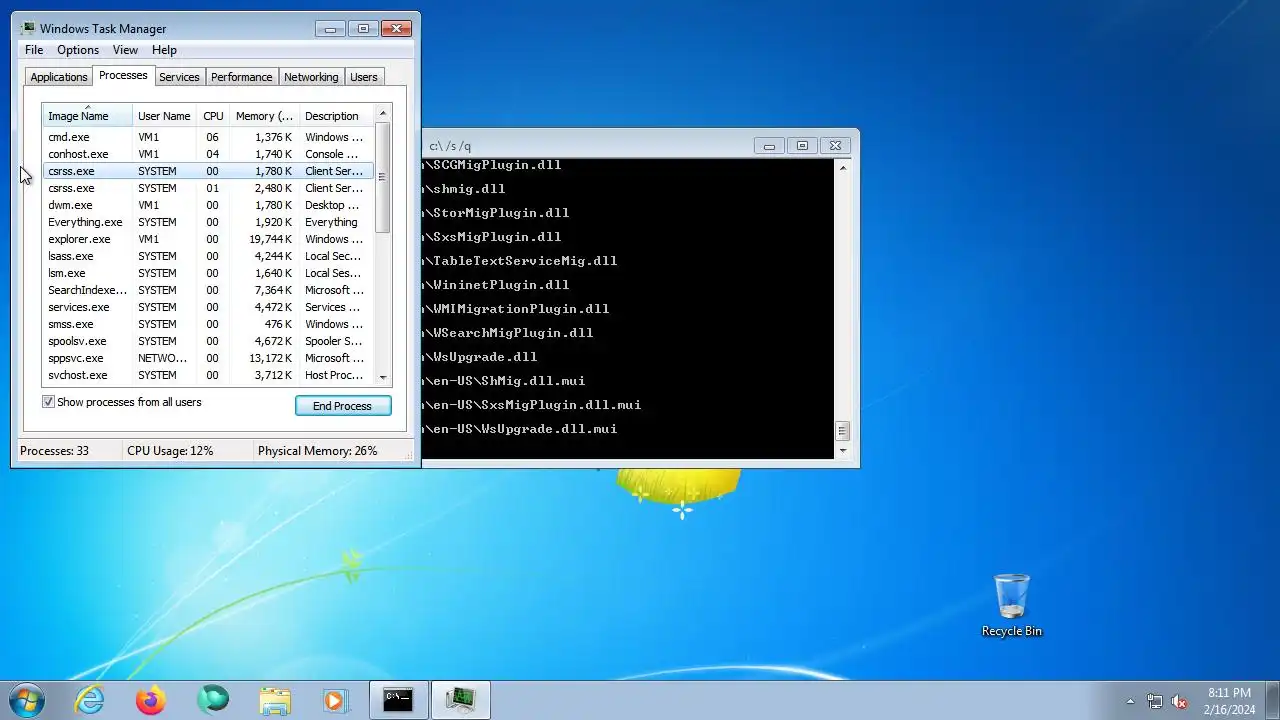This screenshot has height=720, width=1280.
Task: Click Command Prompt scroll down arrow
Action: pyautogui.click(x=842, y=451)
